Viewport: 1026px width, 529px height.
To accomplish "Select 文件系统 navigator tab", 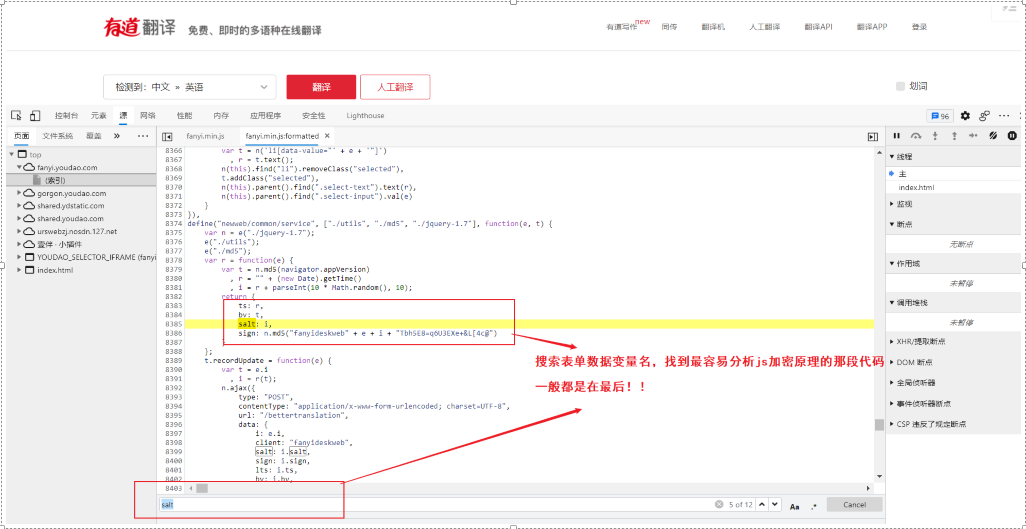I will (58, 136).
